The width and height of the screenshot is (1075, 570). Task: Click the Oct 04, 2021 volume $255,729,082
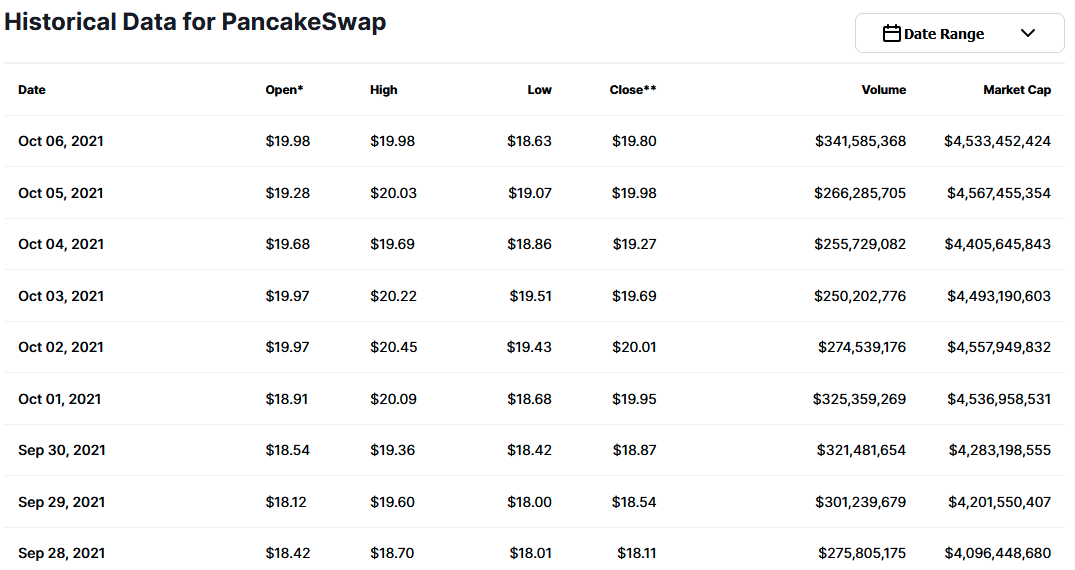click(x=860, y=244)
